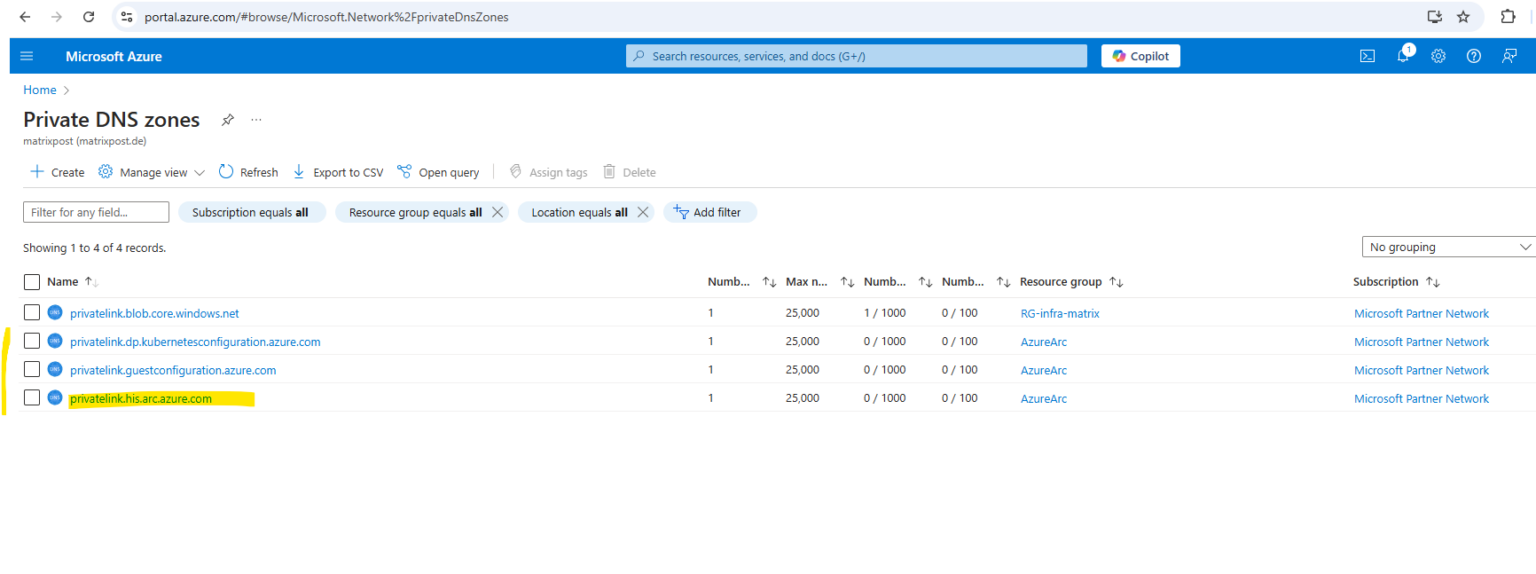Image resolution: width=1536 pixels, height=574 pixels.
Task: Open the Azure portal hamburger menu
Action: [27, 56]
